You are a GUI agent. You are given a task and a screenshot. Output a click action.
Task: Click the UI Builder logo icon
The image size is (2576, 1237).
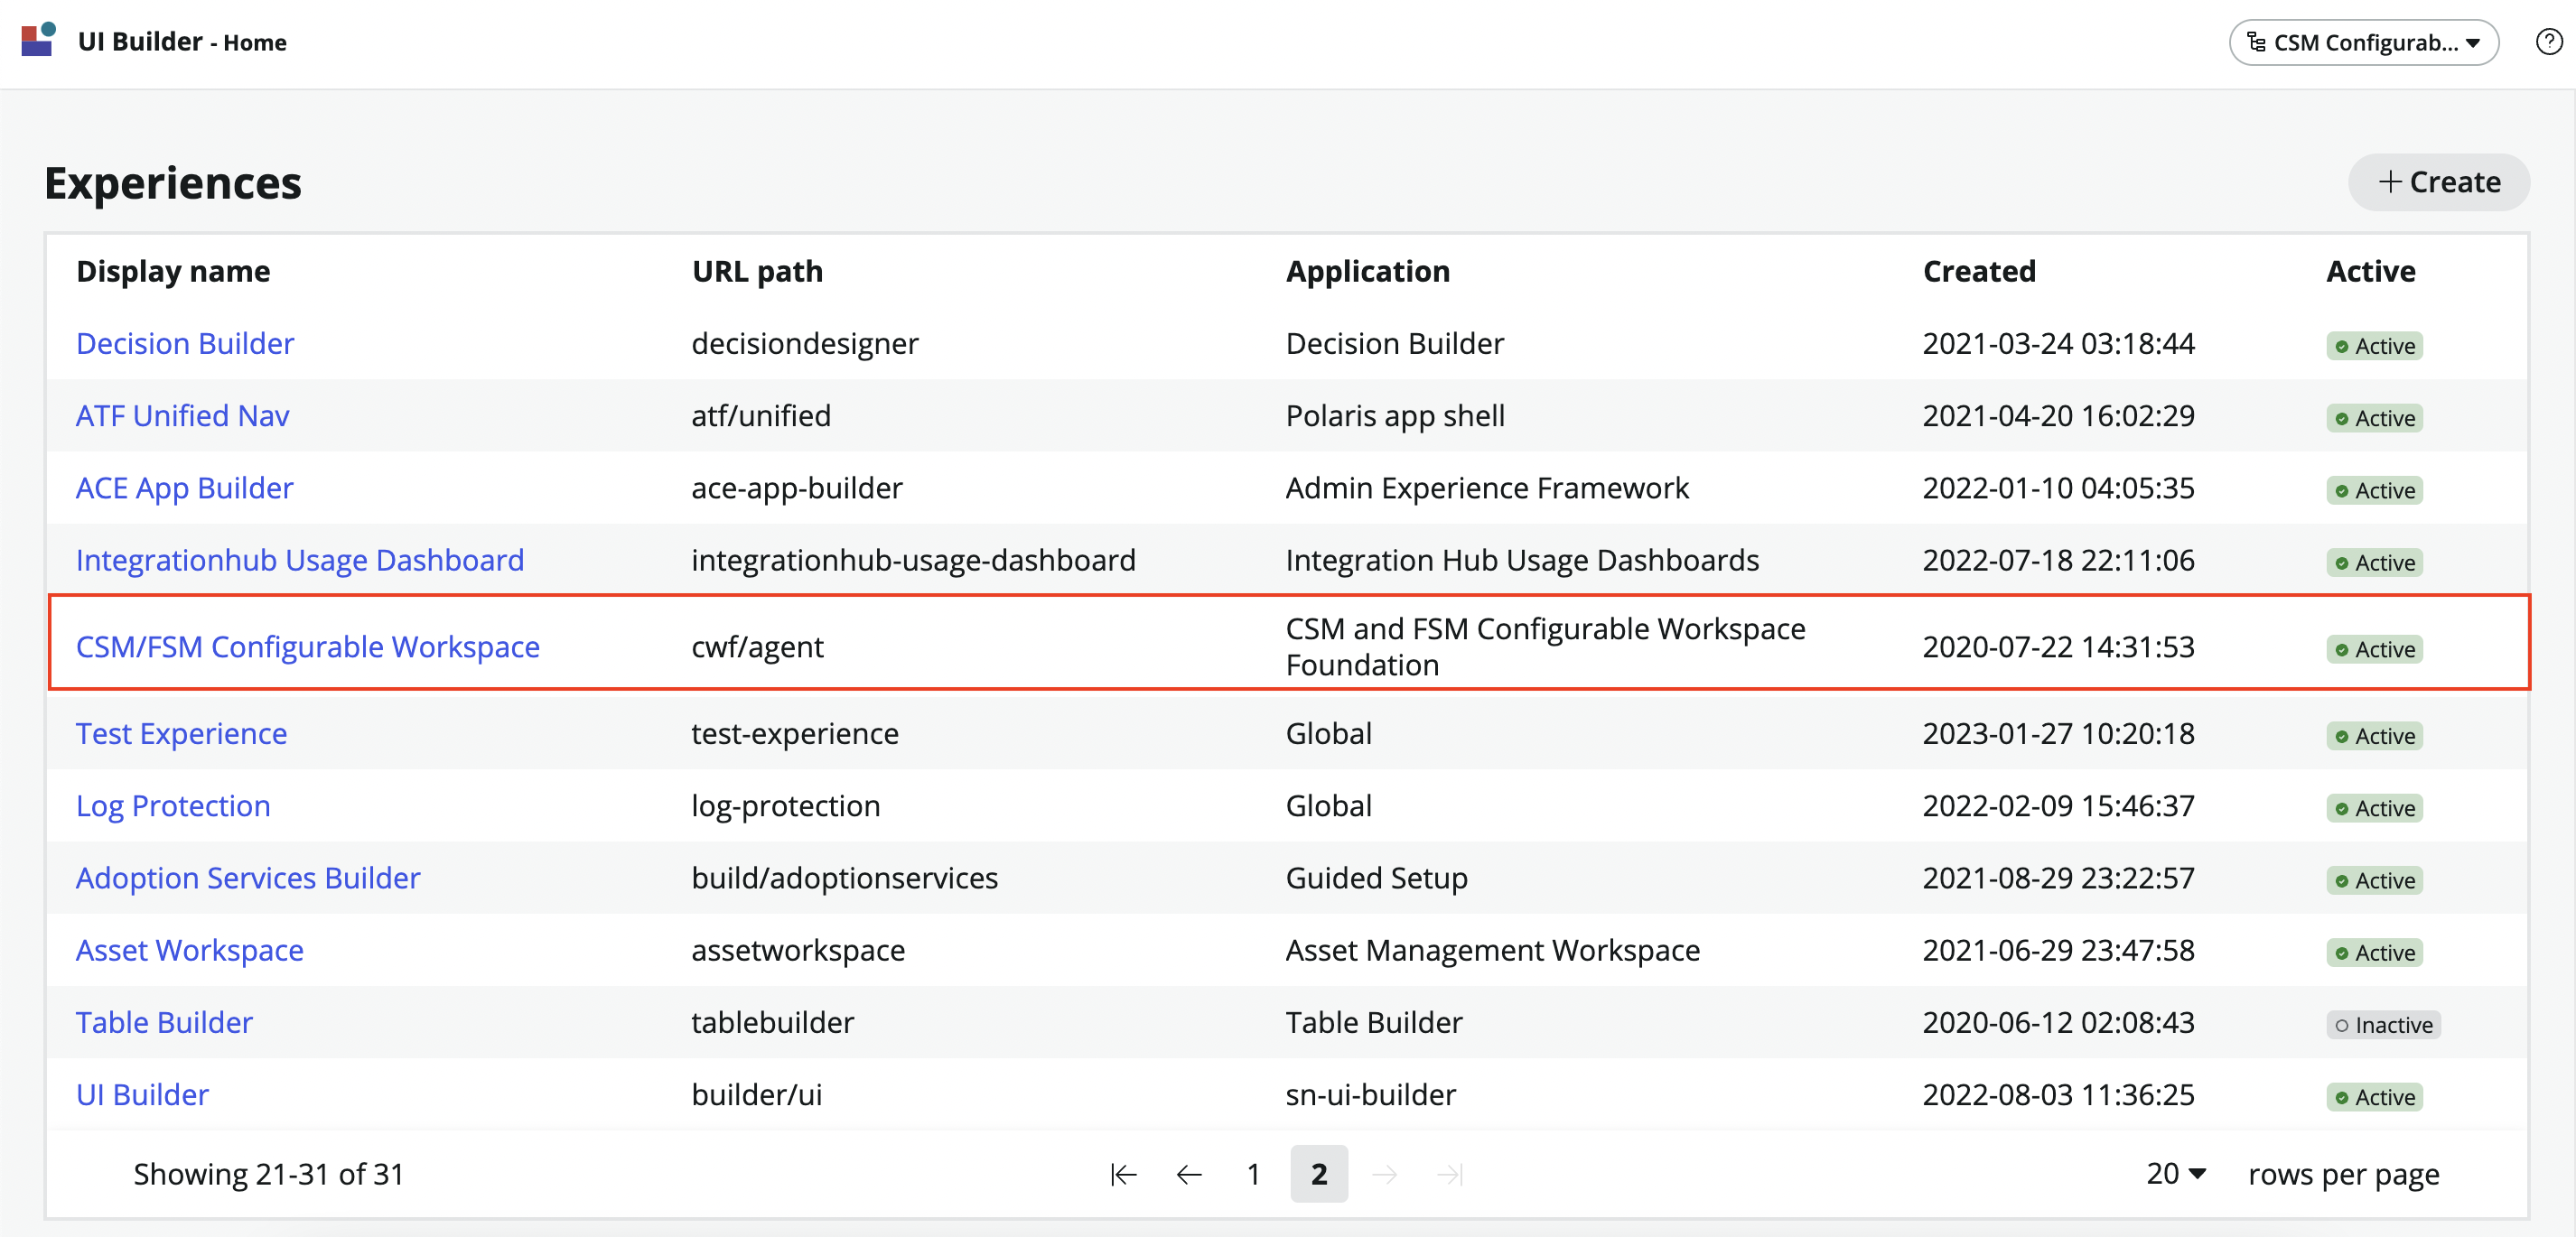(38, 40)
